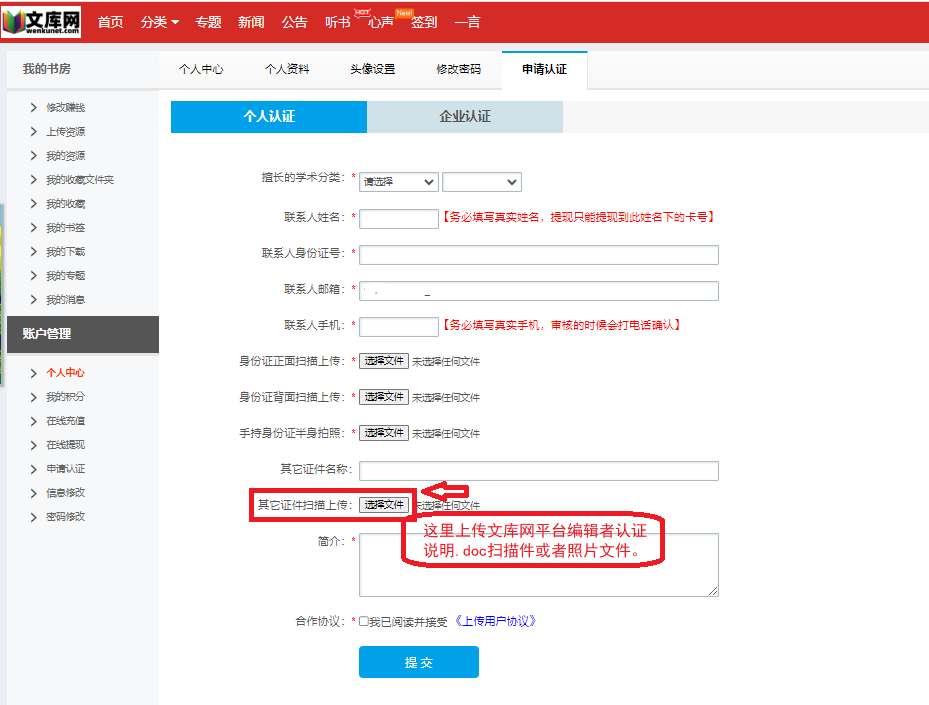Screen dimensions: 929x705
Task: Click the chevron beside 我的下载
Action: coord(34,251)
